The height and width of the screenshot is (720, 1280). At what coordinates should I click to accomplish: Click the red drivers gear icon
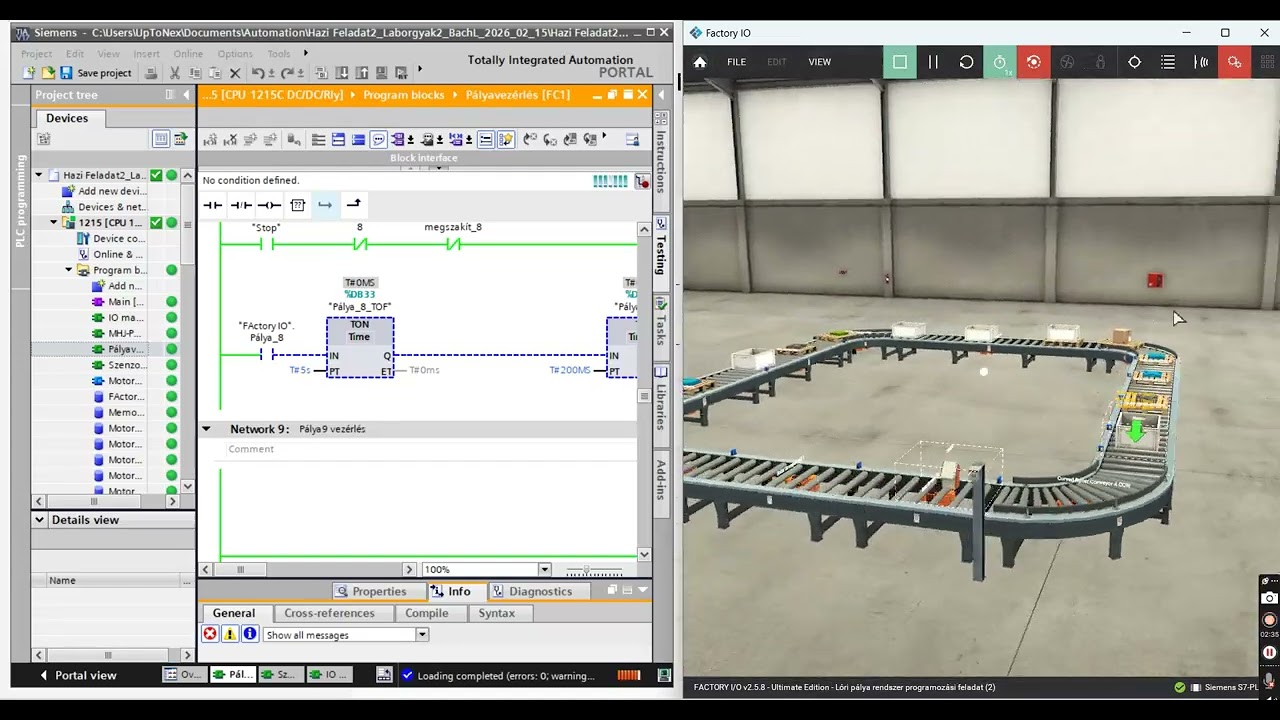coord(1235,62)
